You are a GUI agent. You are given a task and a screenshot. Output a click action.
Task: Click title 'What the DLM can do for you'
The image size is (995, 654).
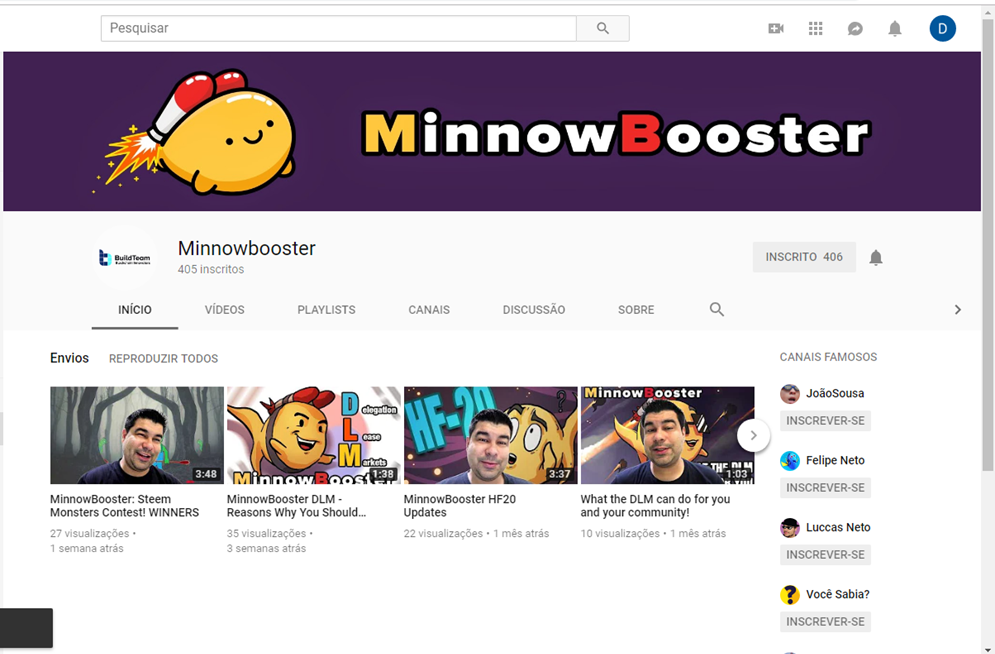(x=655, y=506)
